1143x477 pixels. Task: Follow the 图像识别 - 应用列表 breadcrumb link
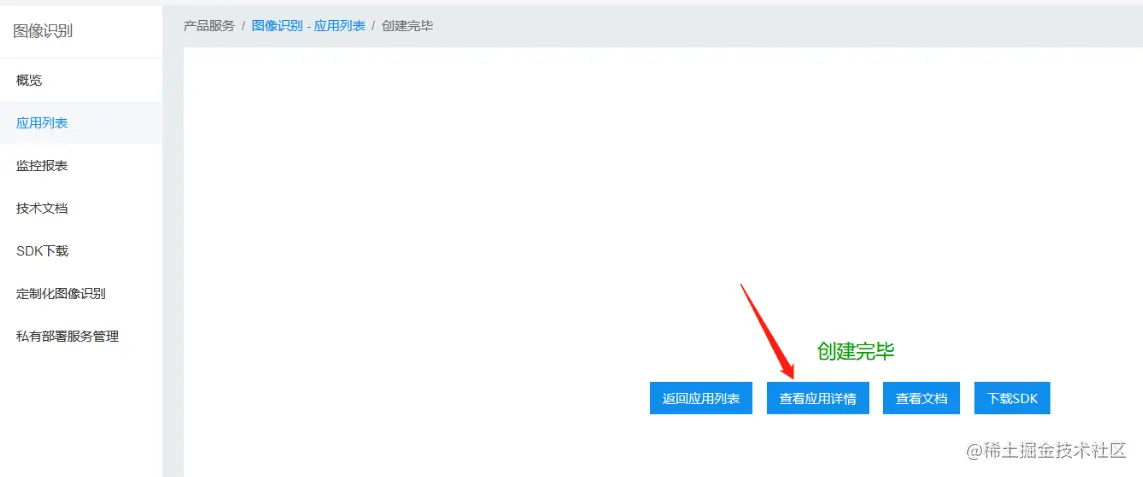click(308, 26)
